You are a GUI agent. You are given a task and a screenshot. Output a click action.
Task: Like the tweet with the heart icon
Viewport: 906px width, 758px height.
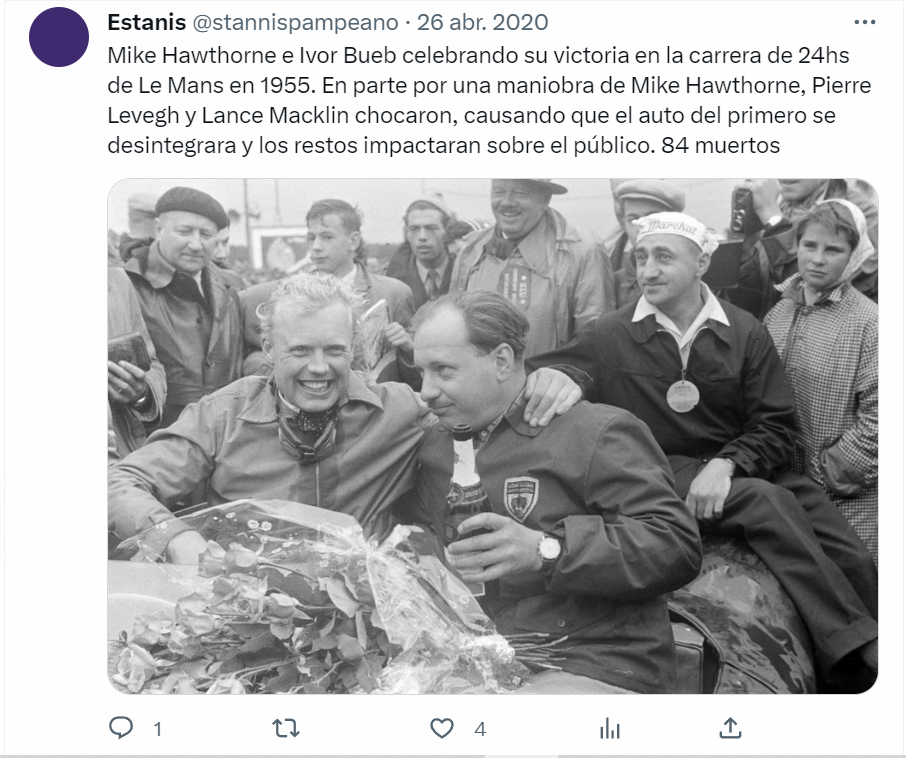(442, 729)
